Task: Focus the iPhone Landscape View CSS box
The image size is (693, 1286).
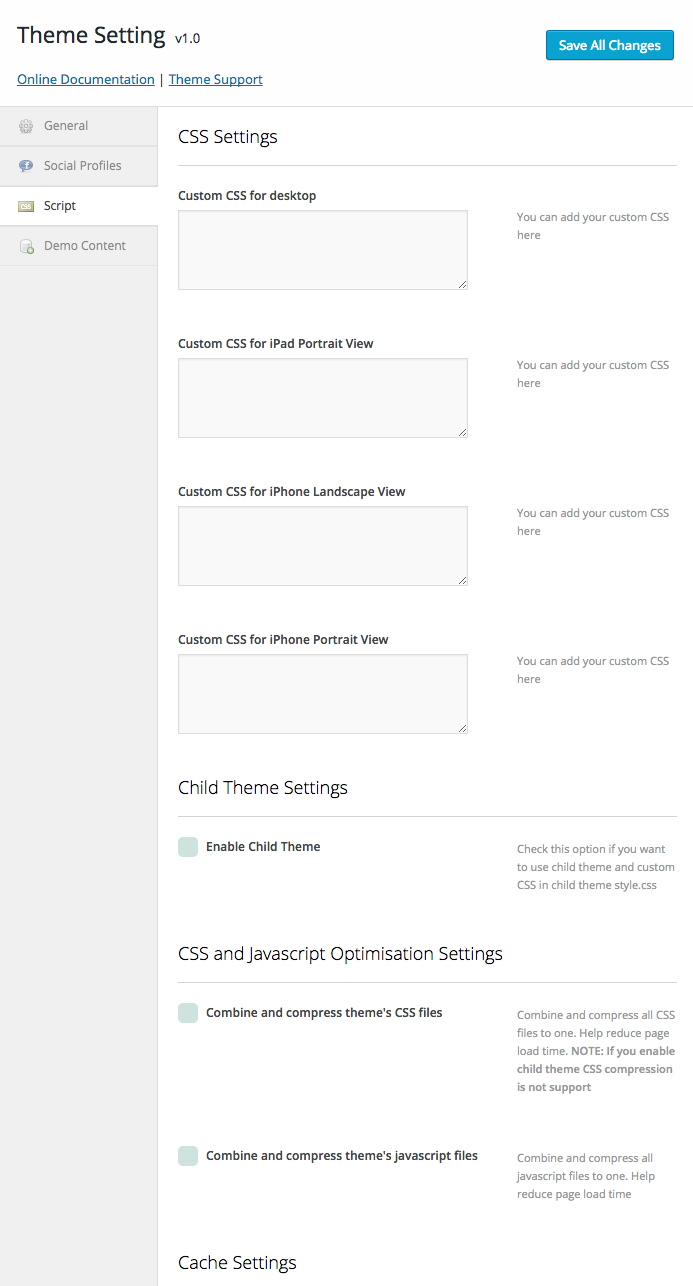Action: [x=320, y=545]
